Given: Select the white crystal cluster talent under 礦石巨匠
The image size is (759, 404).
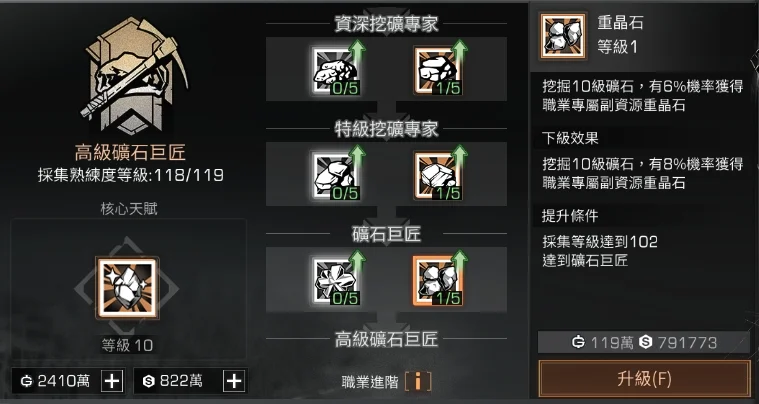Looking at the screenshot, I should coord(335,281).
